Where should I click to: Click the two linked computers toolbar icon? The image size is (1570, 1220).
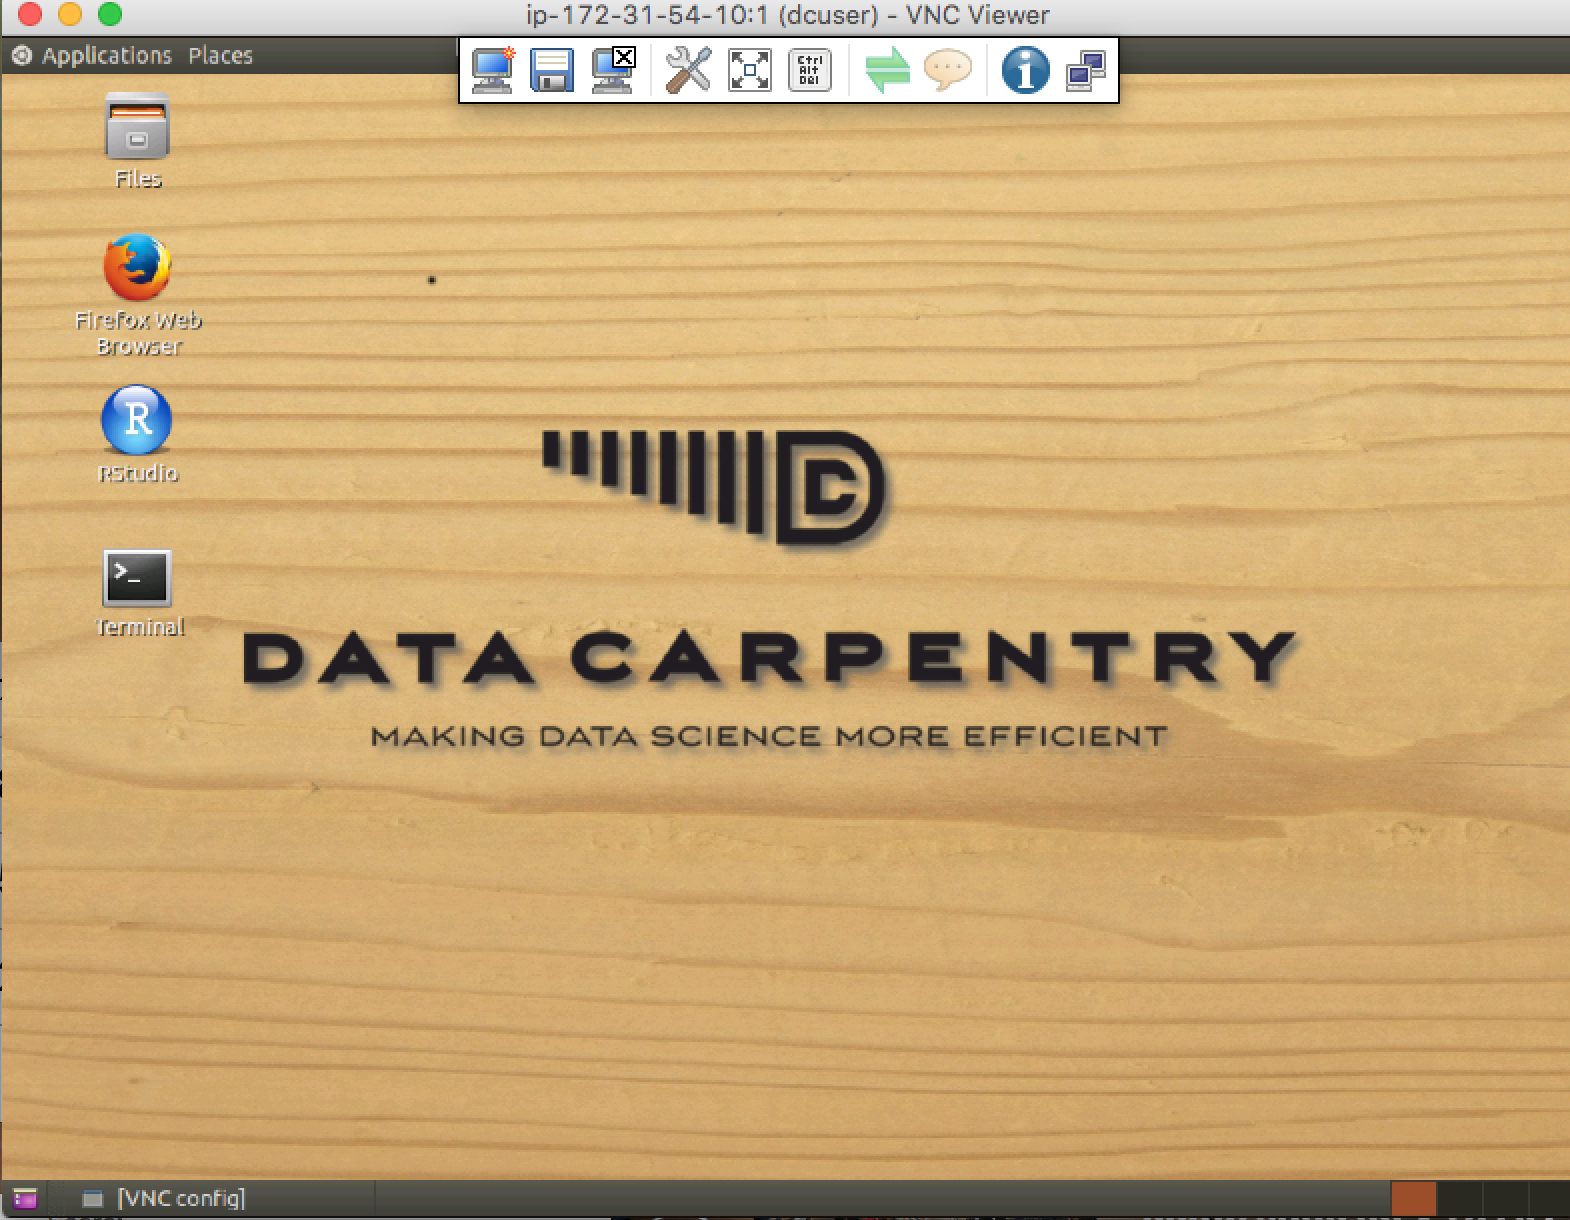click(x=1086, y=71)
